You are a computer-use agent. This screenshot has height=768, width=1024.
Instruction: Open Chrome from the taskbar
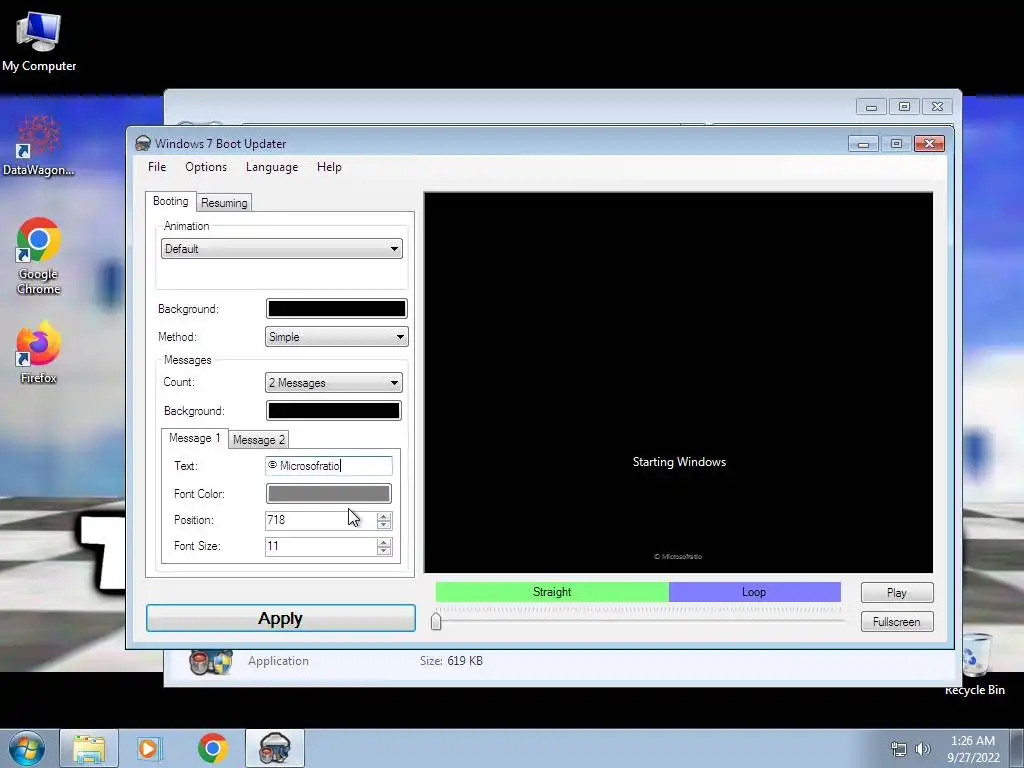212,748
